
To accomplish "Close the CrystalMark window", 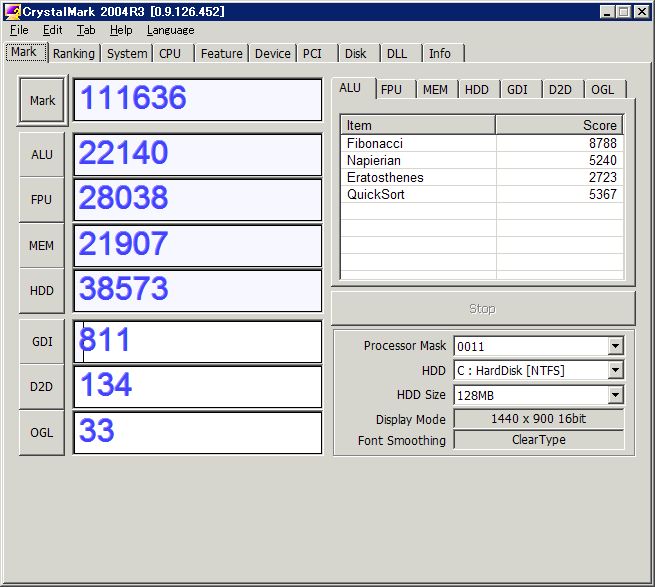I will (x=641, y=12).
